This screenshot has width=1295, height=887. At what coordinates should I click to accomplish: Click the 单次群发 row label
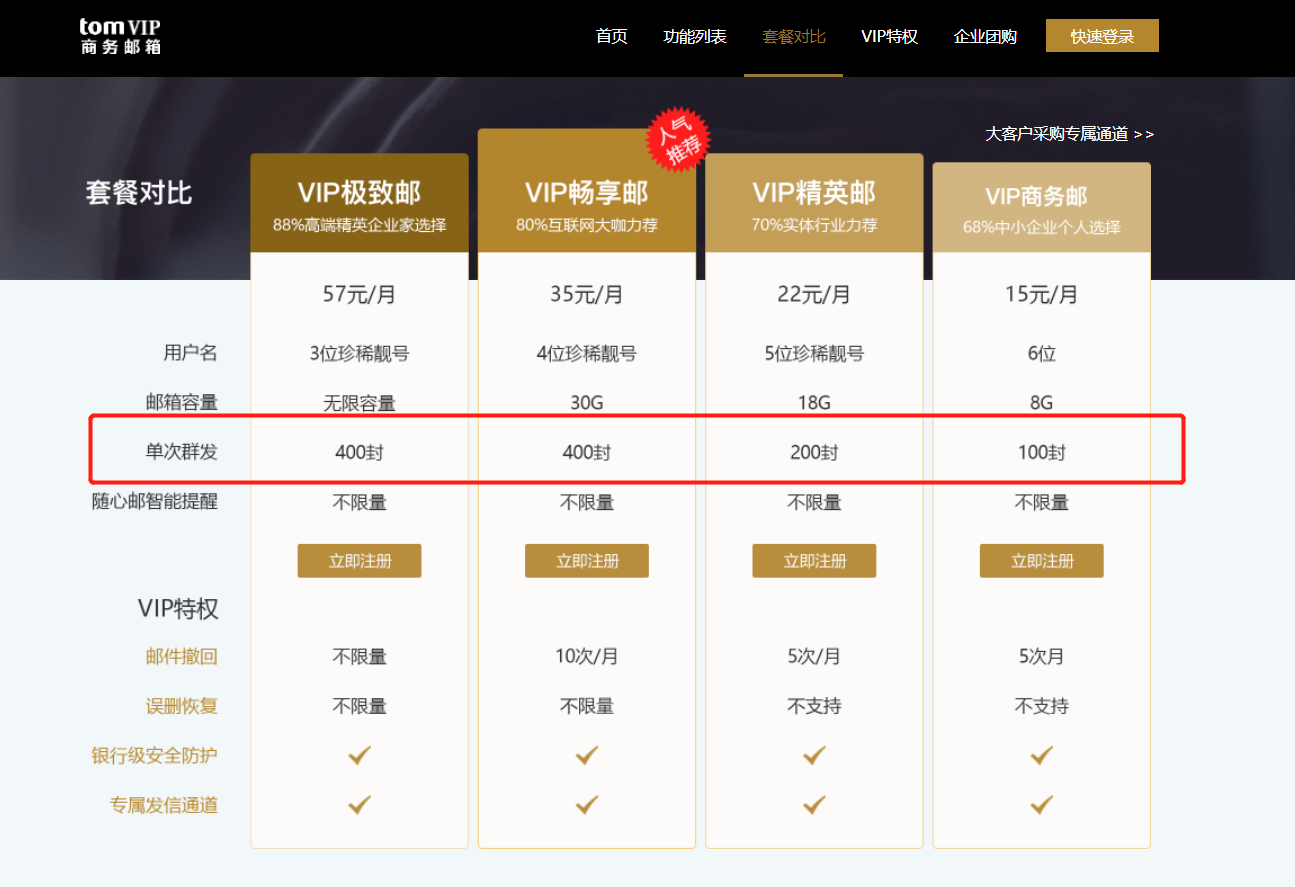[x=181, y=452]
